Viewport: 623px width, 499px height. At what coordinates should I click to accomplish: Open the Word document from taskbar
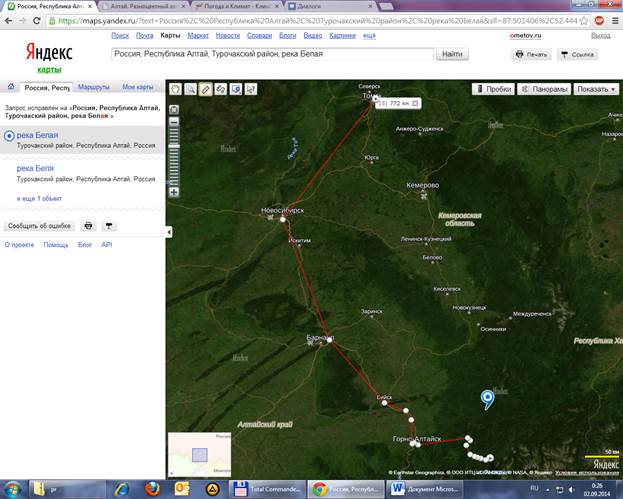tap(425, 489)
